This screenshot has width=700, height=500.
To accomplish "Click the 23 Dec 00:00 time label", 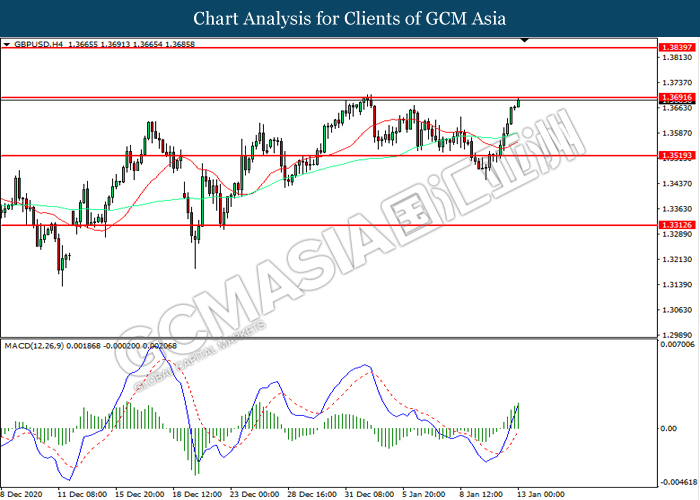I will [x=254, y=494].
